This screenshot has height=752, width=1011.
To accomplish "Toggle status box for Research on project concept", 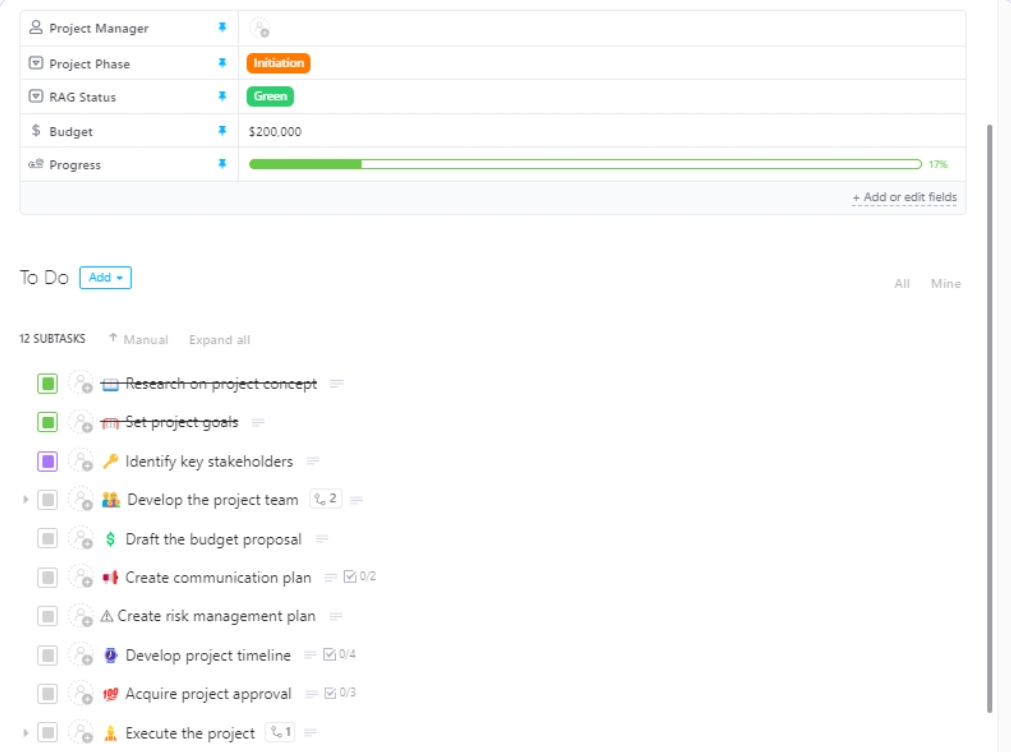I will click(48, 384).
